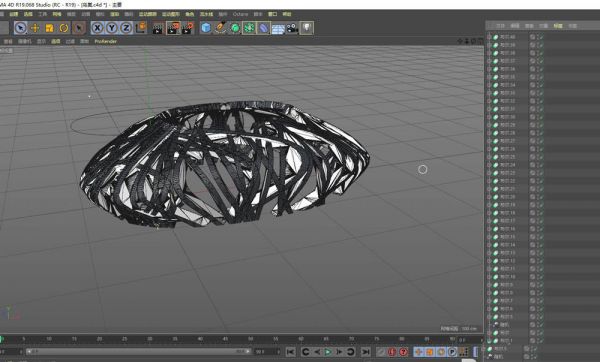600x362 pixels.
Task: Expand tree node of object row .10
Action: click(x=489, y=277)
